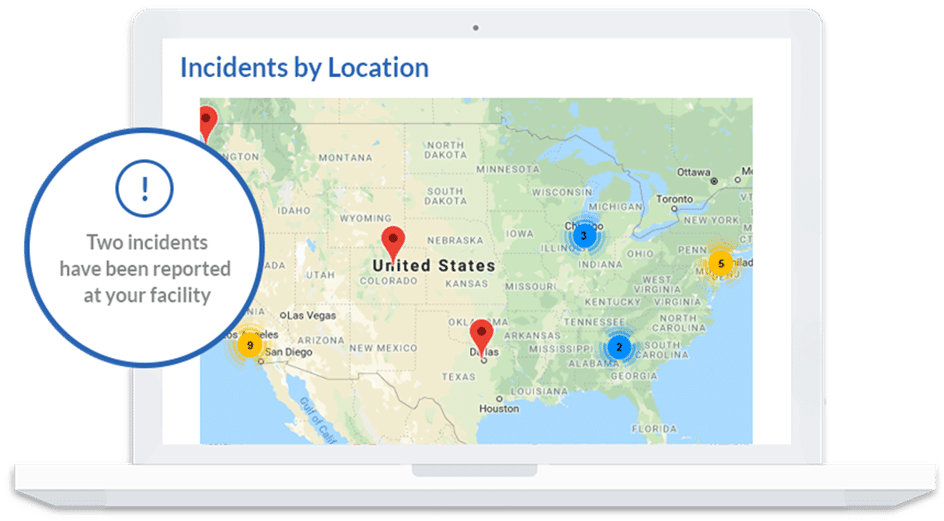Select the Las Vegas city label

click(312, 315)
